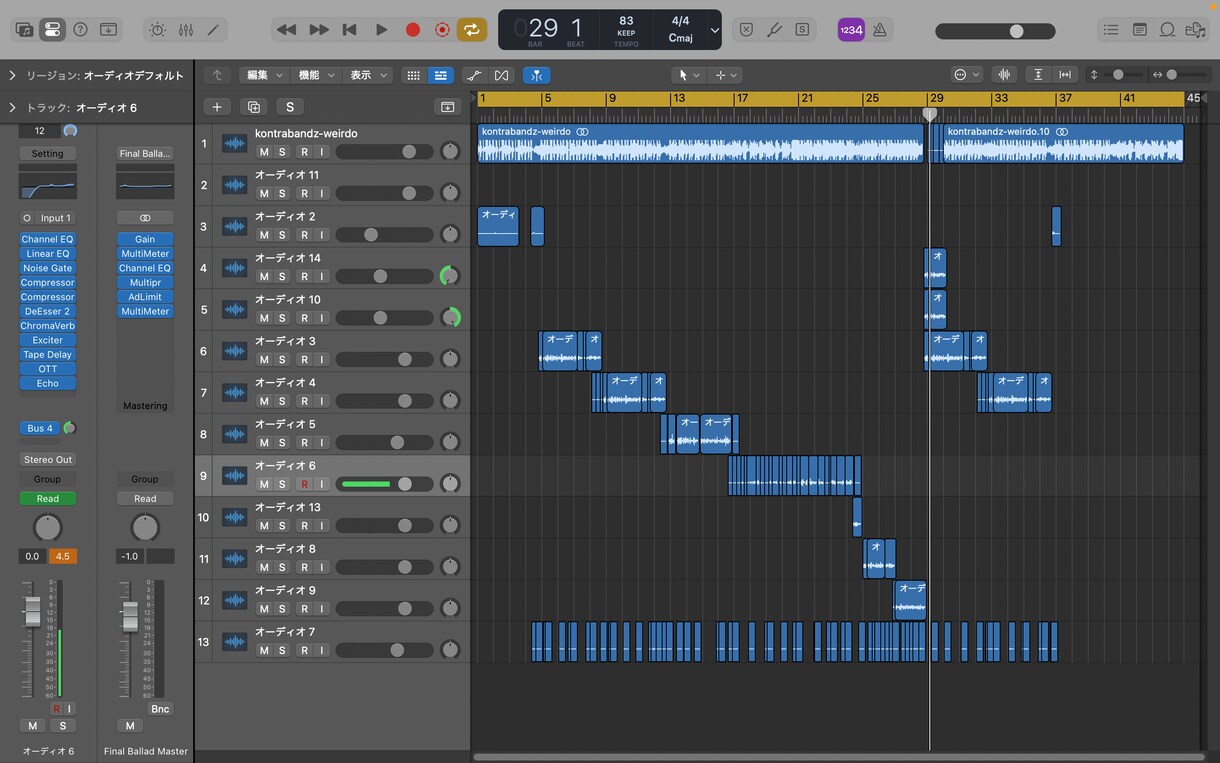Open the Note Pads icon
This screenshot has height=763, width=1220.
1139,30
